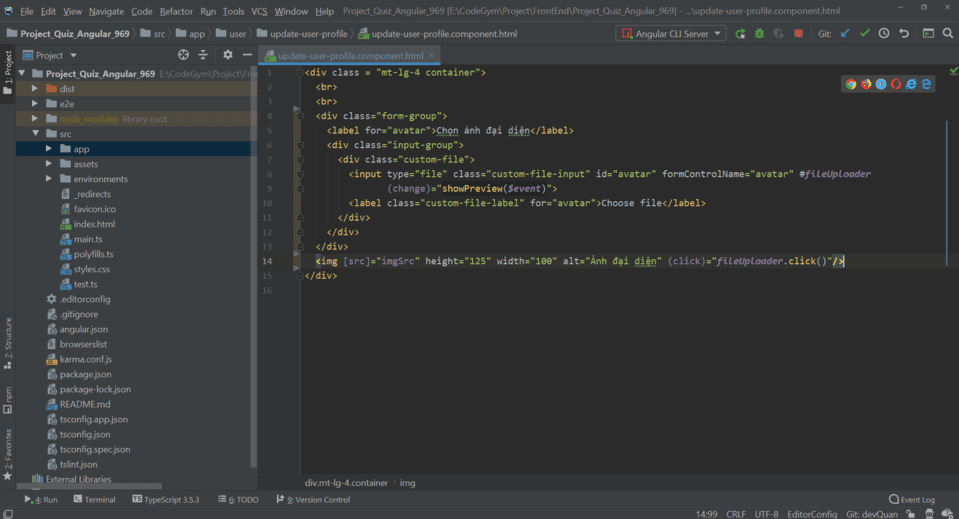Image resolution: width=959 pixels, height=519 pixels.
Task: Click the Debug bug icon in toolbar
Action: point(759,33)
